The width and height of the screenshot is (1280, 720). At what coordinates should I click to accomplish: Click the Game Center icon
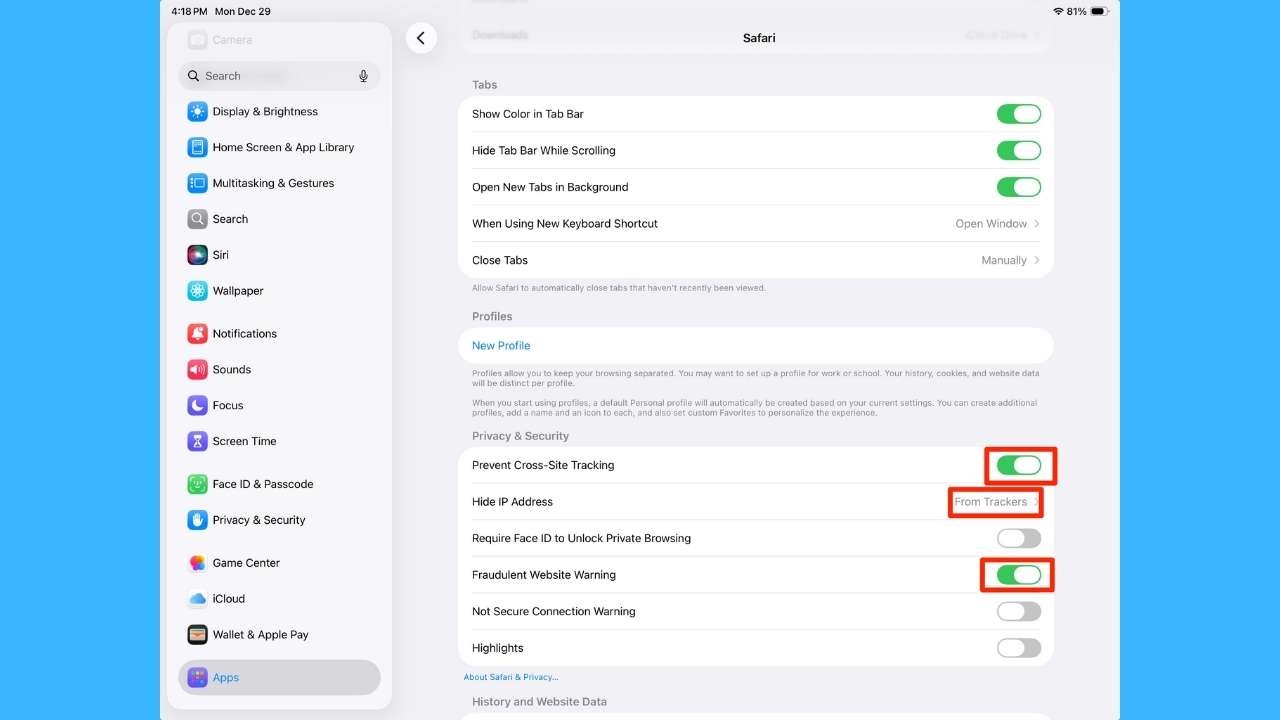click(197, 563)
